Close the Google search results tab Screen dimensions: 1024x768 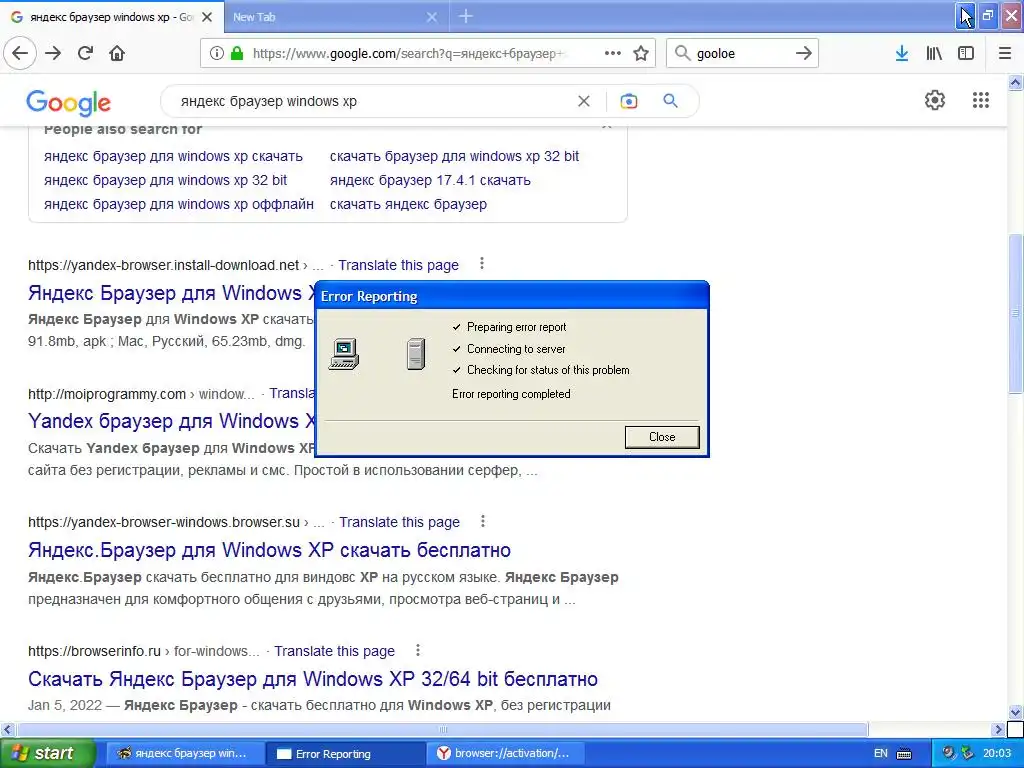207,17
